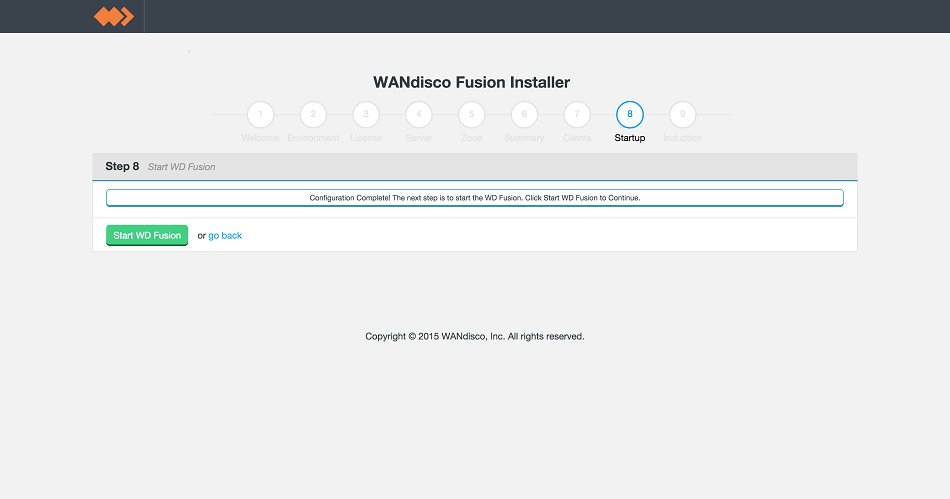Select step 1 Welcome circle
The width and height of the screenshot is (950, 499).
pos(261,114)
